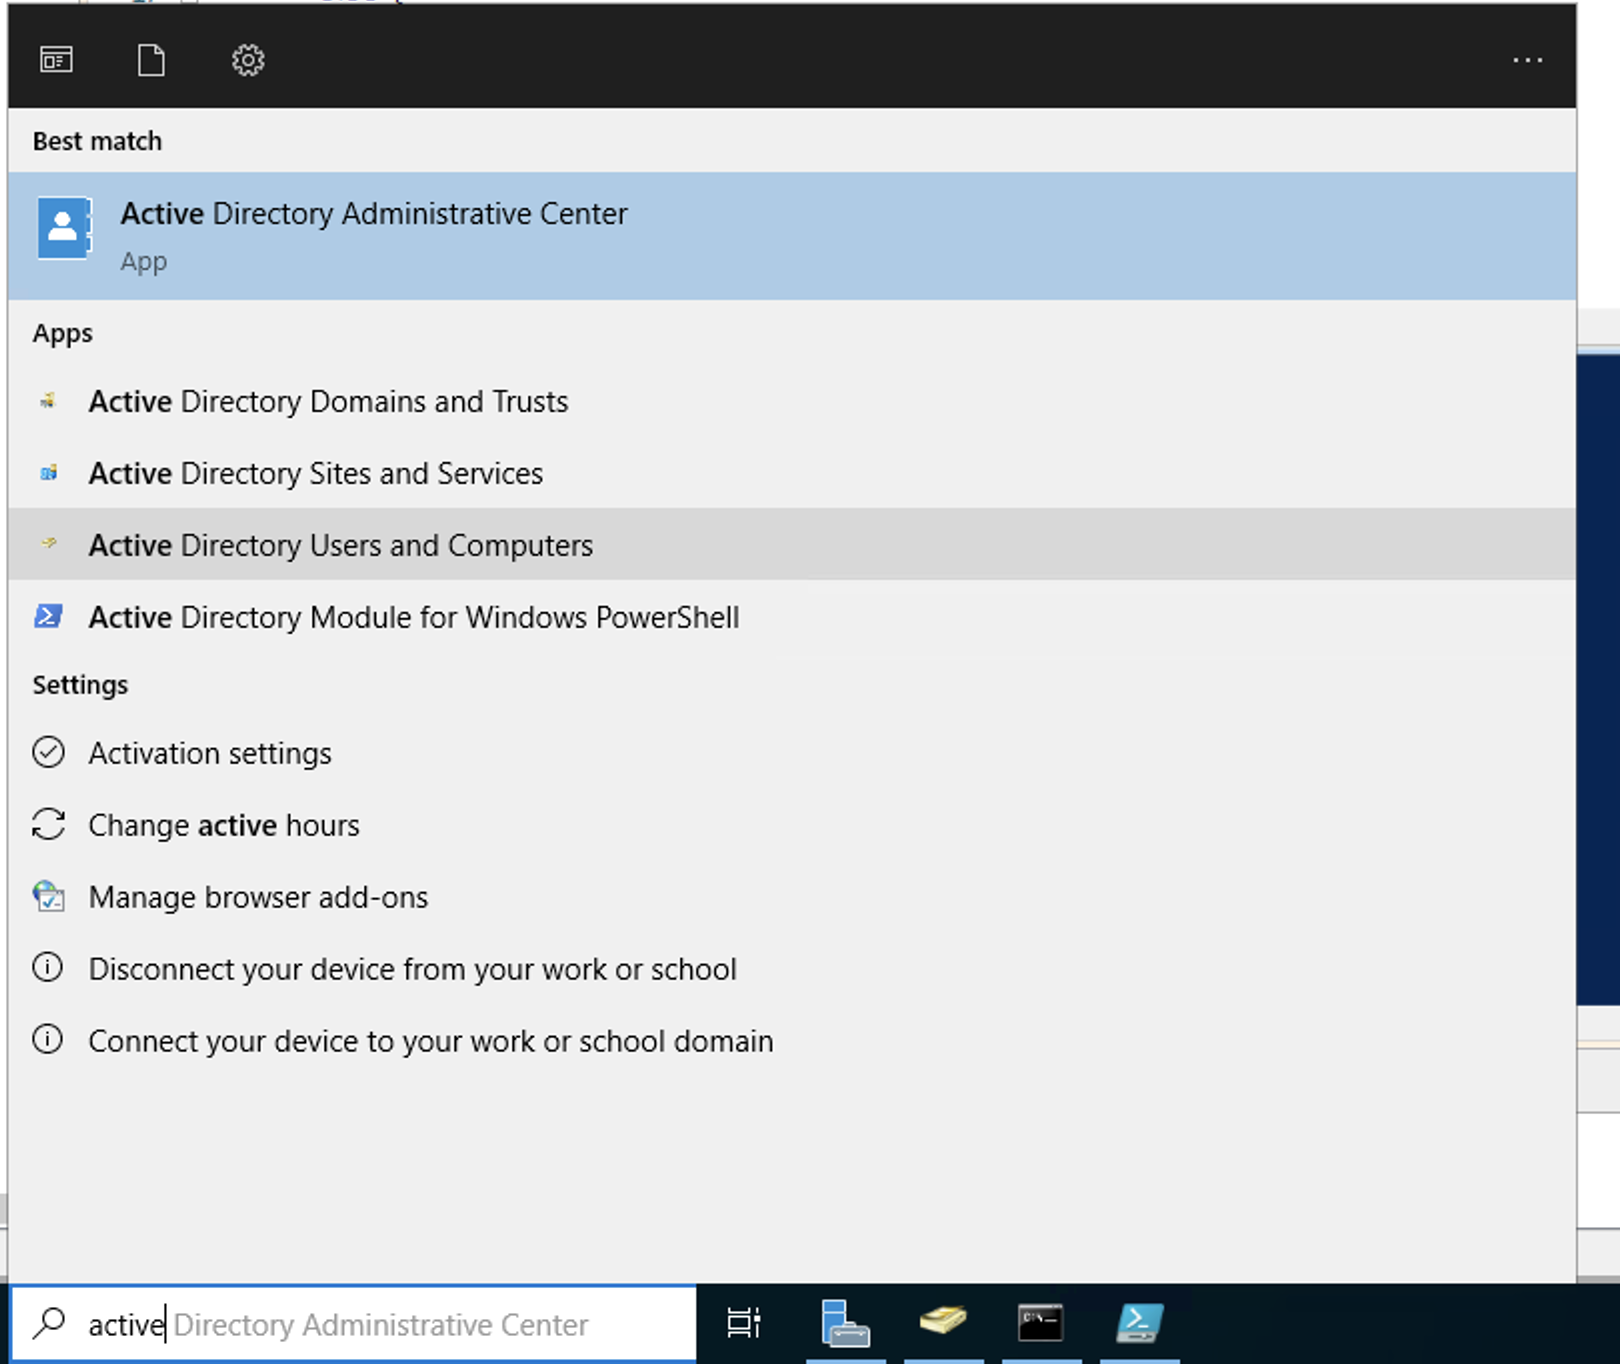The height and width of the screenshot is (1364, 1620).
Task: Launch Active Directory Users and Computers
Action: pyautogui.click(x=792, y=545)
